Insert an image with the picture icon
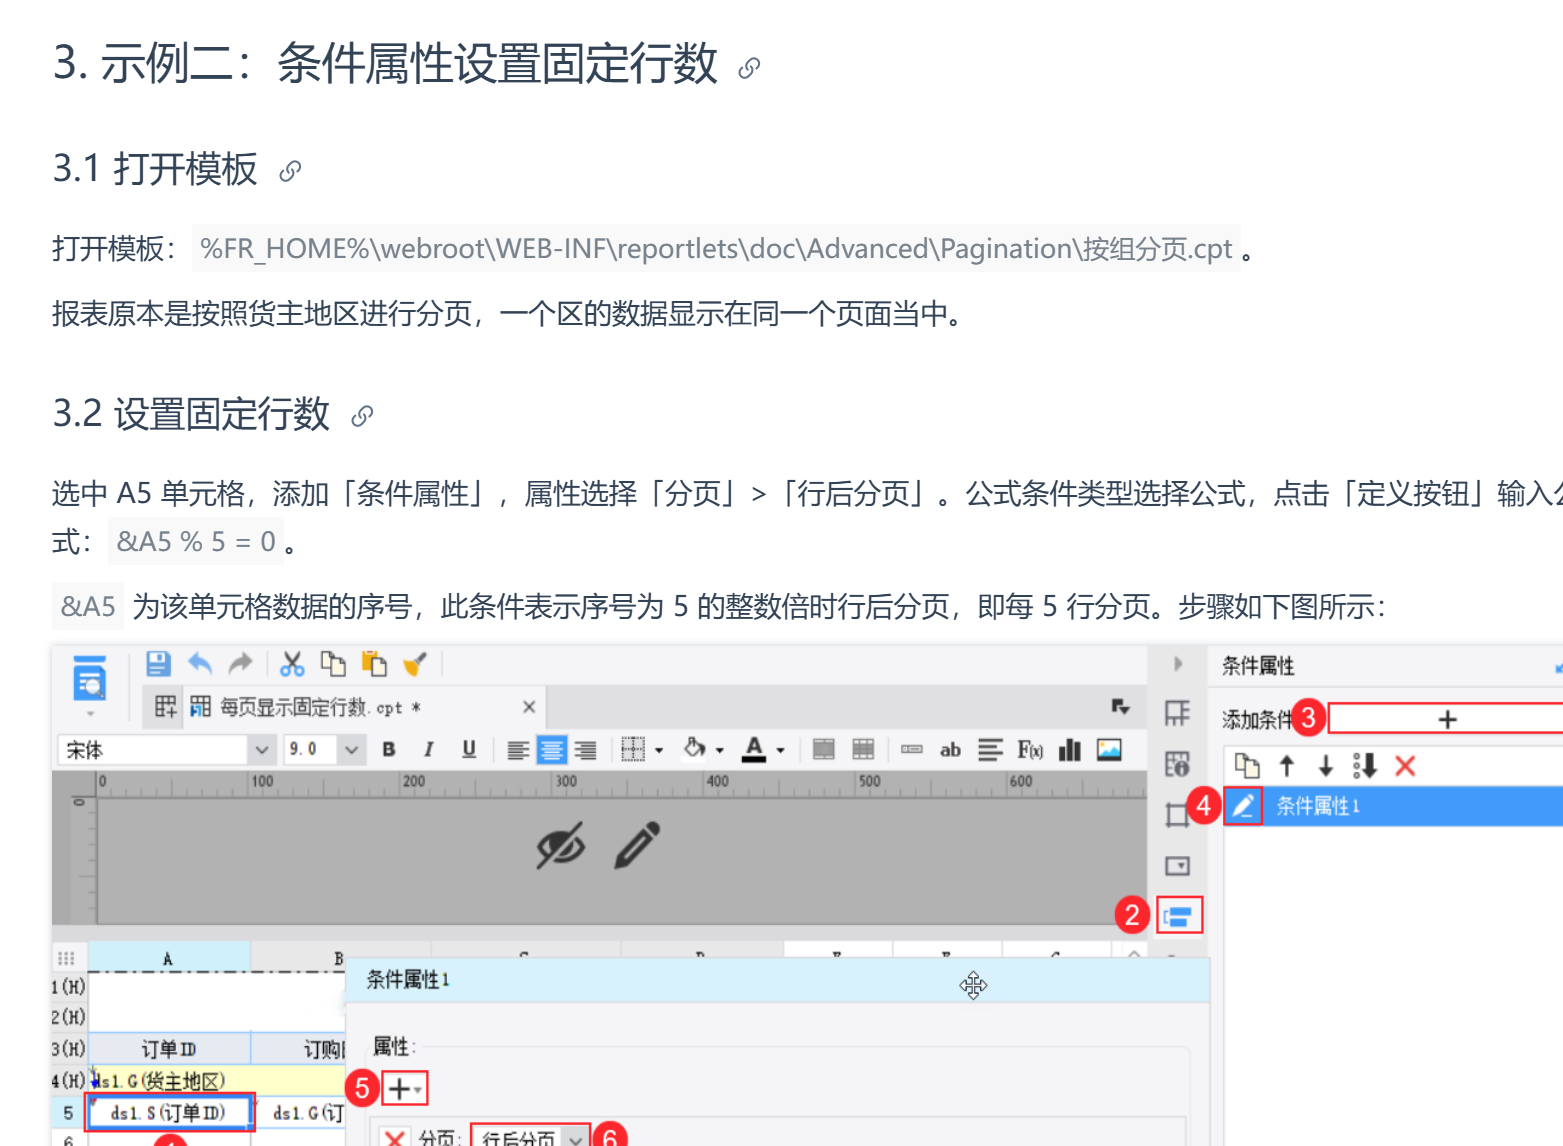1563x1146 pixels. coord(1109,749)
